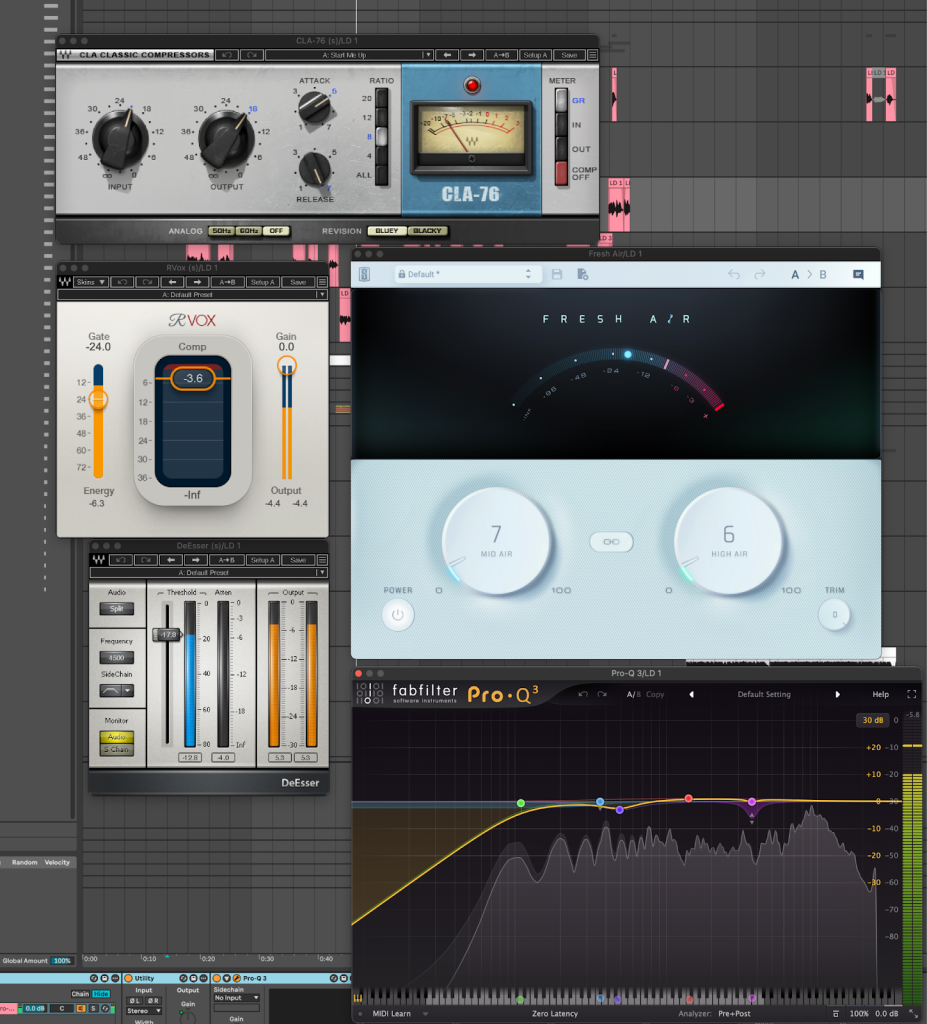
Task: Open the Pro-Q 3 Help menu
Action: [880, 694]
